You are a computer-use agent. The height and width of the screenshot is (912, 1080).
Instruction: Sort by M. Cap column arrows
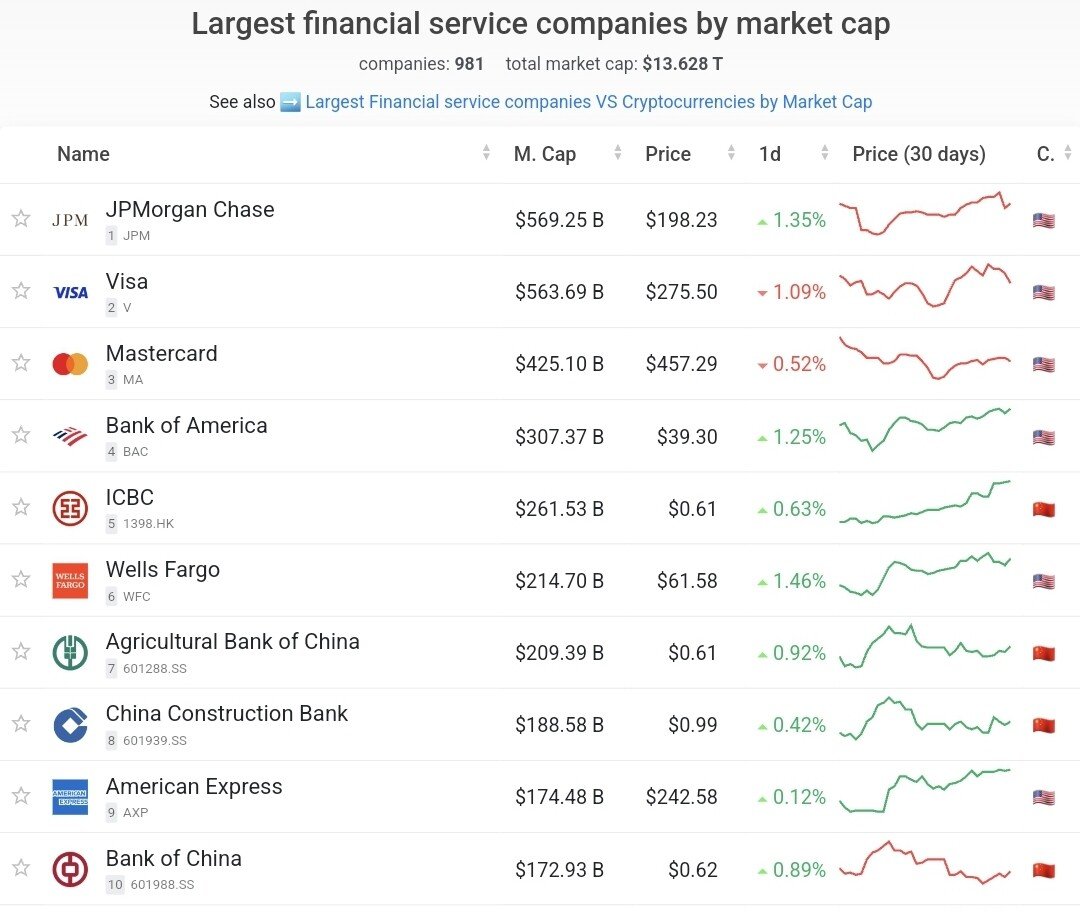[618, 153]
